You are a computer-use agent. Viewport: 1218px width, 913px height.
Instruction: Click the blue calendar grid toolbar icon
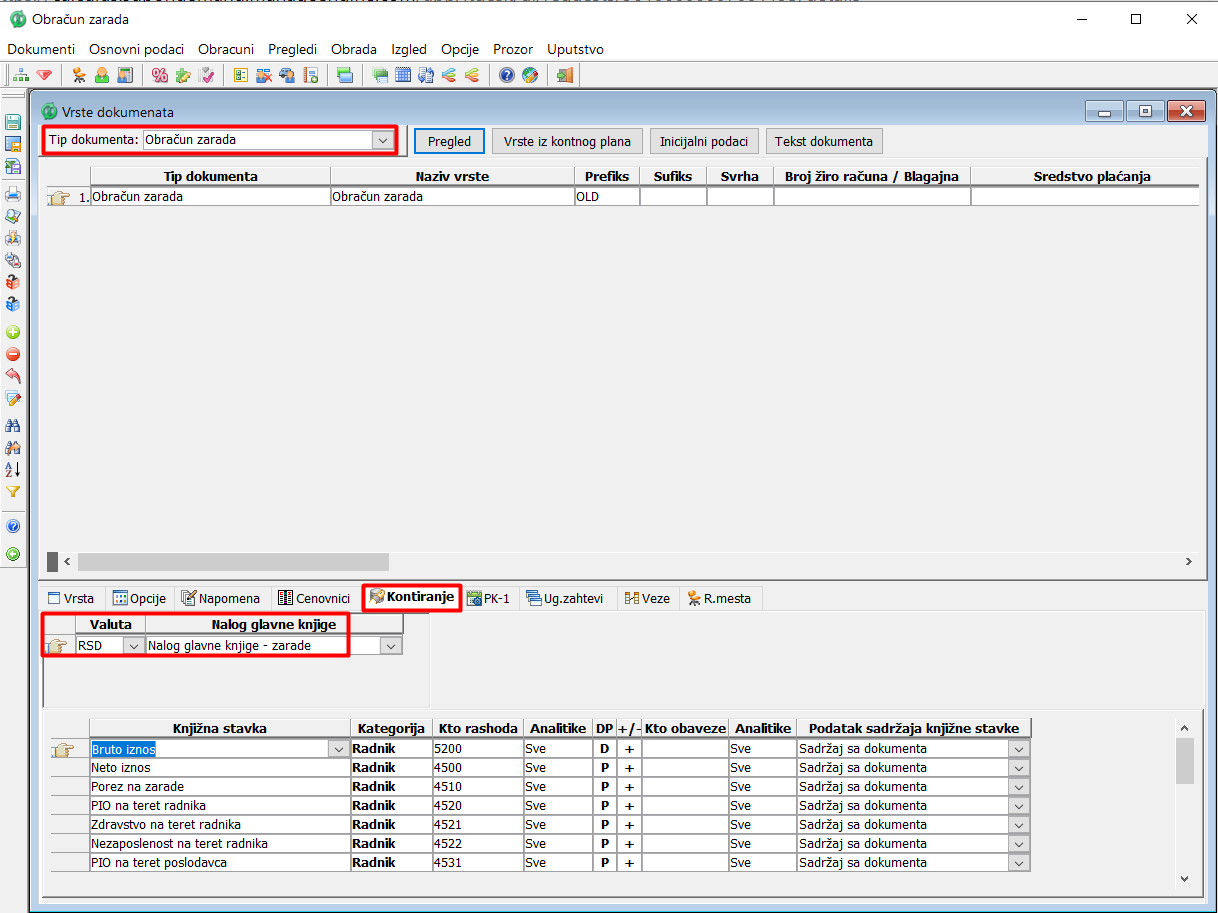[403, 75]
